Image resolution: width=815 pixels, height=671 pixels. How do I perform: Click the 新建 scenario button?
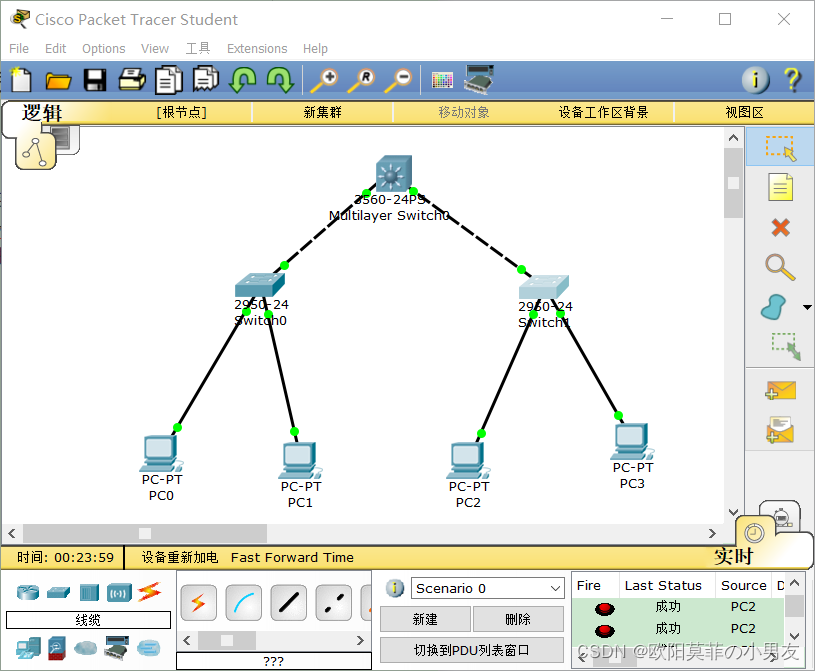click(x=425, y=619)
